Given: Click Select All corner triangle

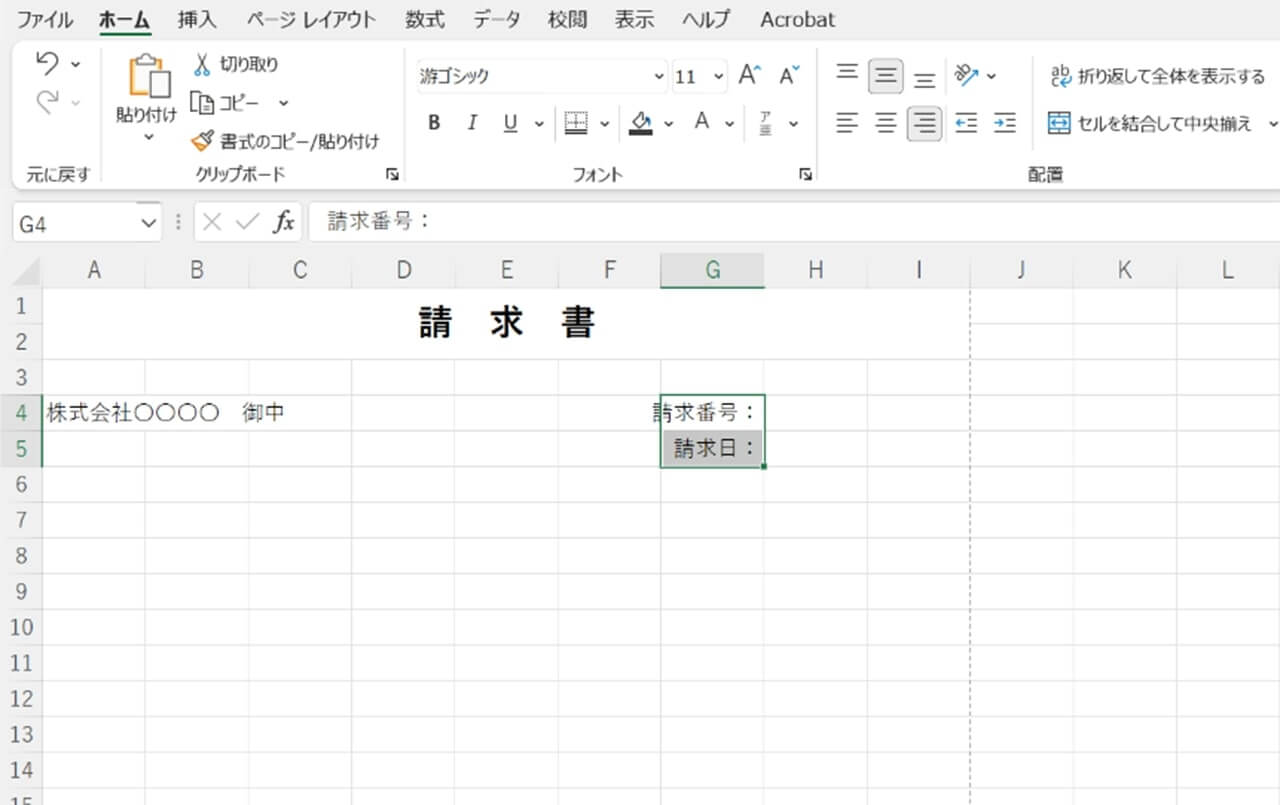Looking at the screenshot, I should coord(27,272).
